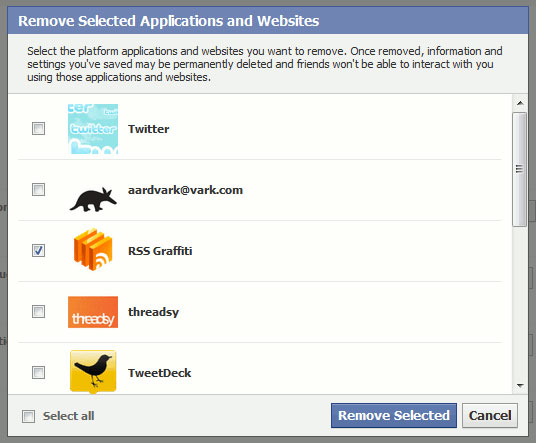The width and height of the screenshot is (536, 443).
Task: Click the 'aardvark@vark.com' app name
Action: (185, 190)
